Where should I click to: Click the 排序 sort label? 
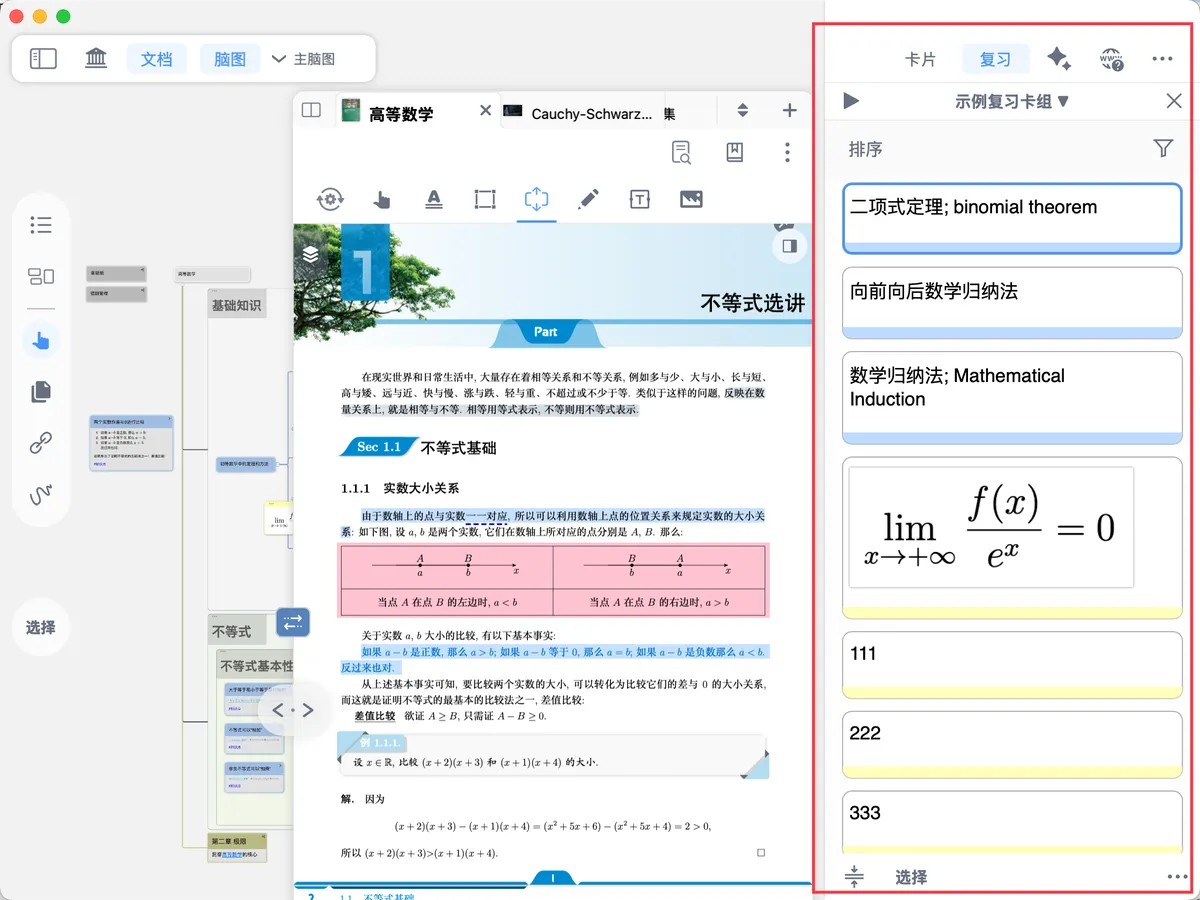coord(865,149)
